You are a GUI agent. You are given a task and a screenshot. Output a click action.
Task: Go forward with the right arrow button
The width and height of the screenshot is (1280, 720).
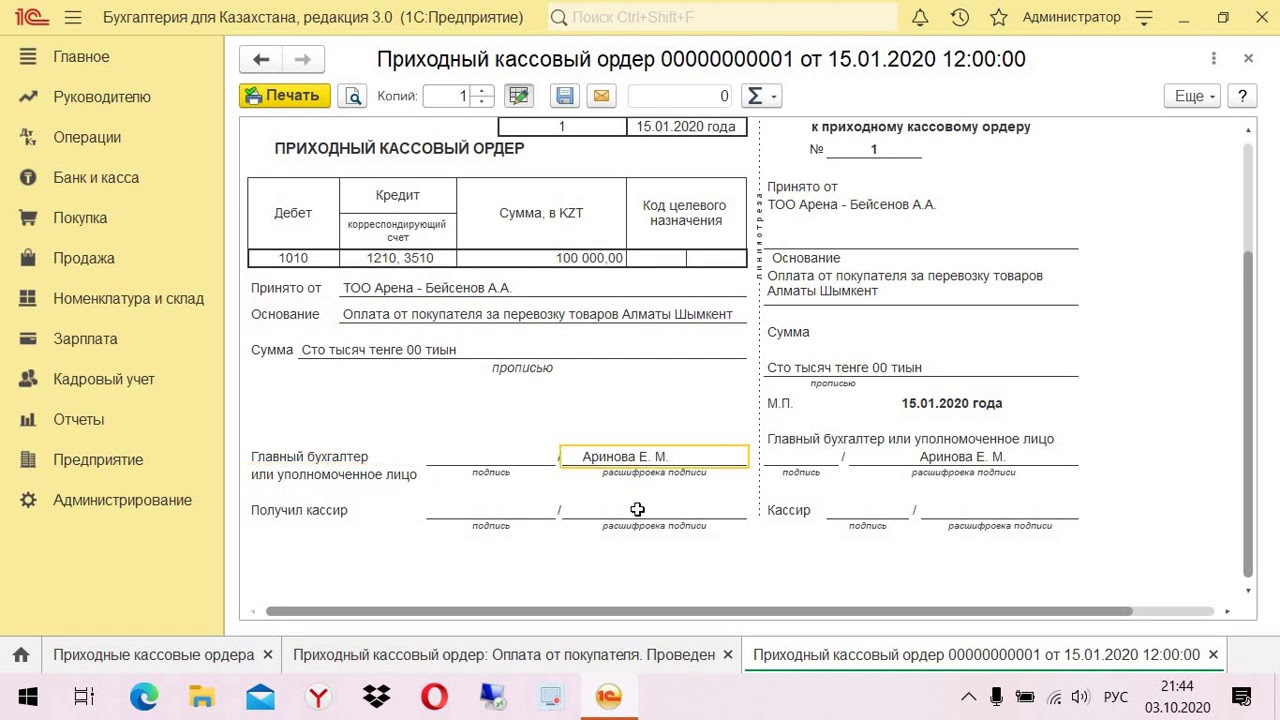302,60
